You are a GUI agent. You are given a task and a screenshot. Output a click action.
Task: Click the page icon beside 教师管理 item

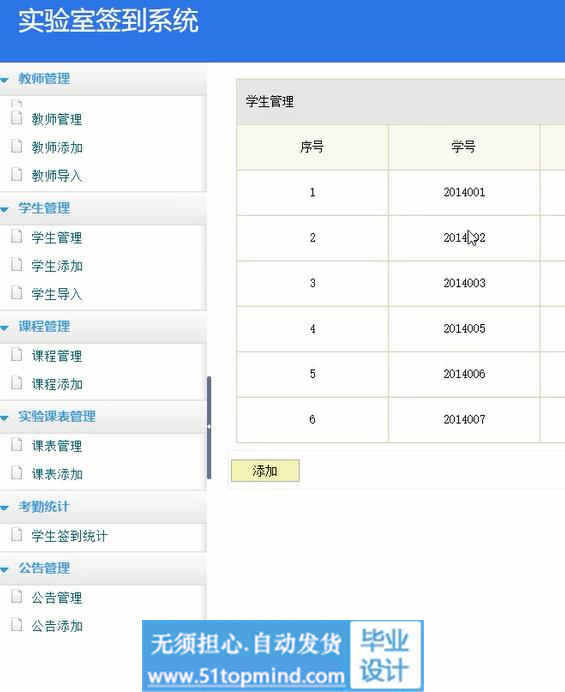(x=16, y=118)
